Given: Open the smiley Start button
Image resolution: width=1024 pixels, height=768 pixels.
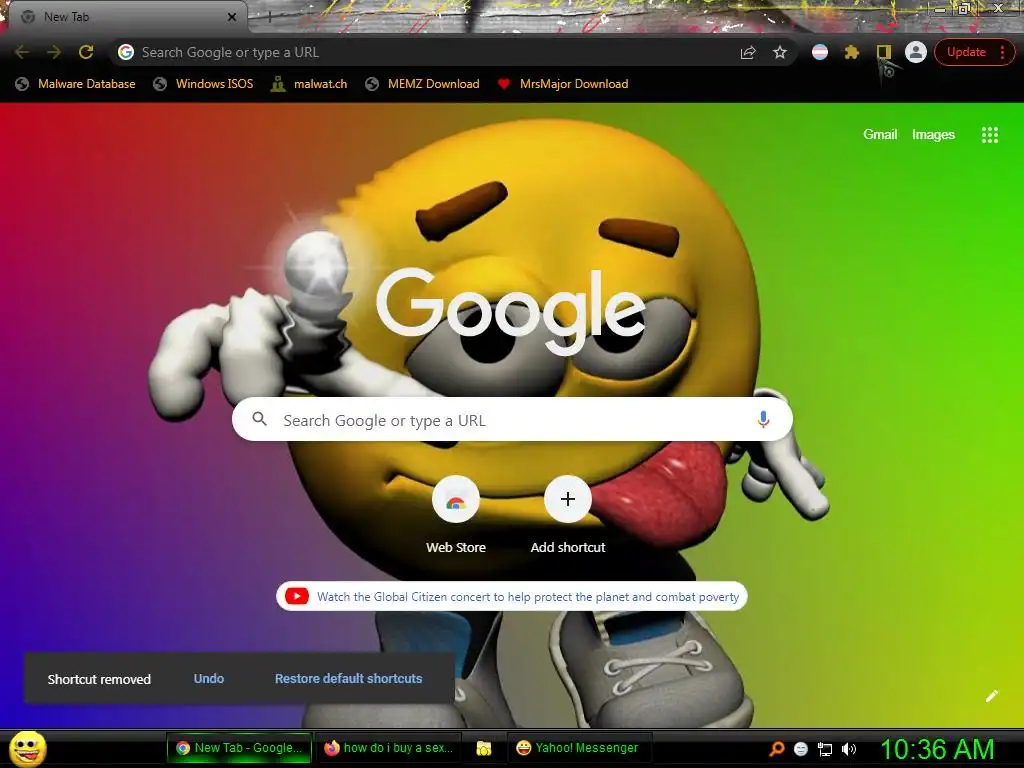Looking at the screenshot, I should click(x=28, y=748).
